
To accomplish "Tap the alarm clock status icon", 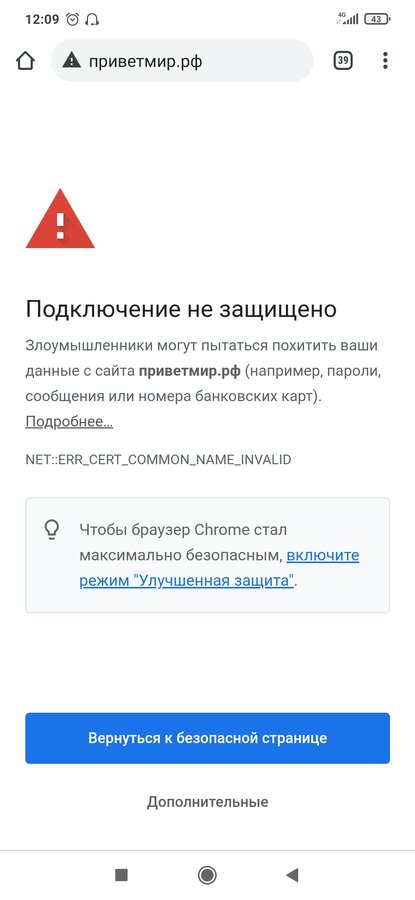I will click(73, 20).
